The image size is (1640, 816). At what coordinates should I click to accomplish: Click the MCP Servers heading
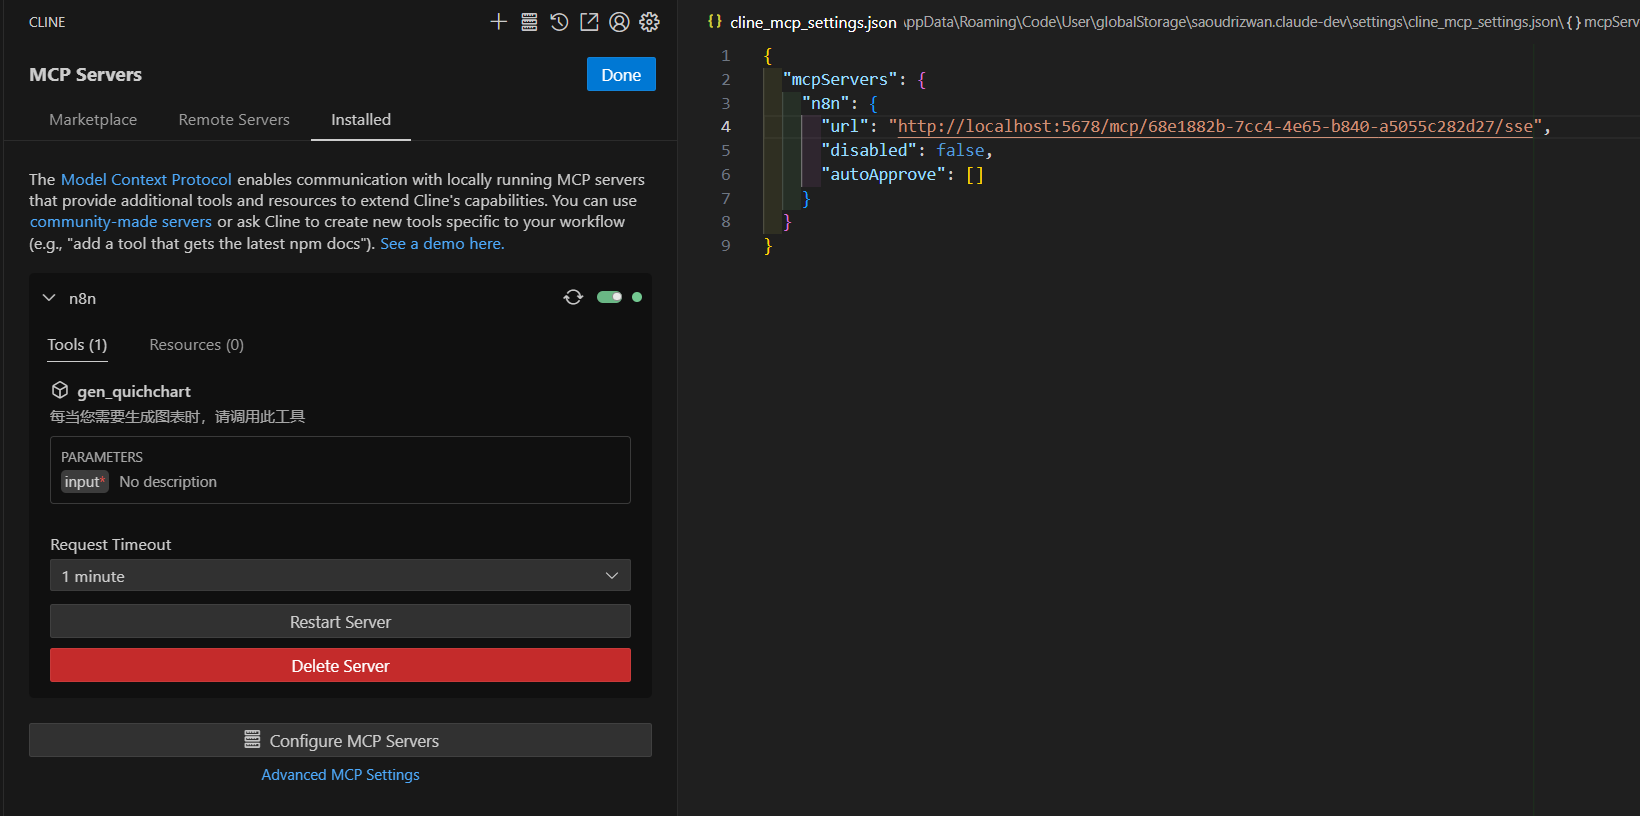click(x=85, y=75)
